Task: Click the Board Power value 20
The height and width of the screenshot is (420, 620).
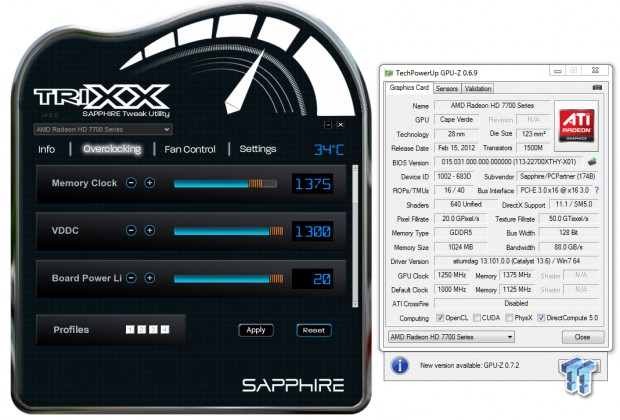Action: pos(313,279)
